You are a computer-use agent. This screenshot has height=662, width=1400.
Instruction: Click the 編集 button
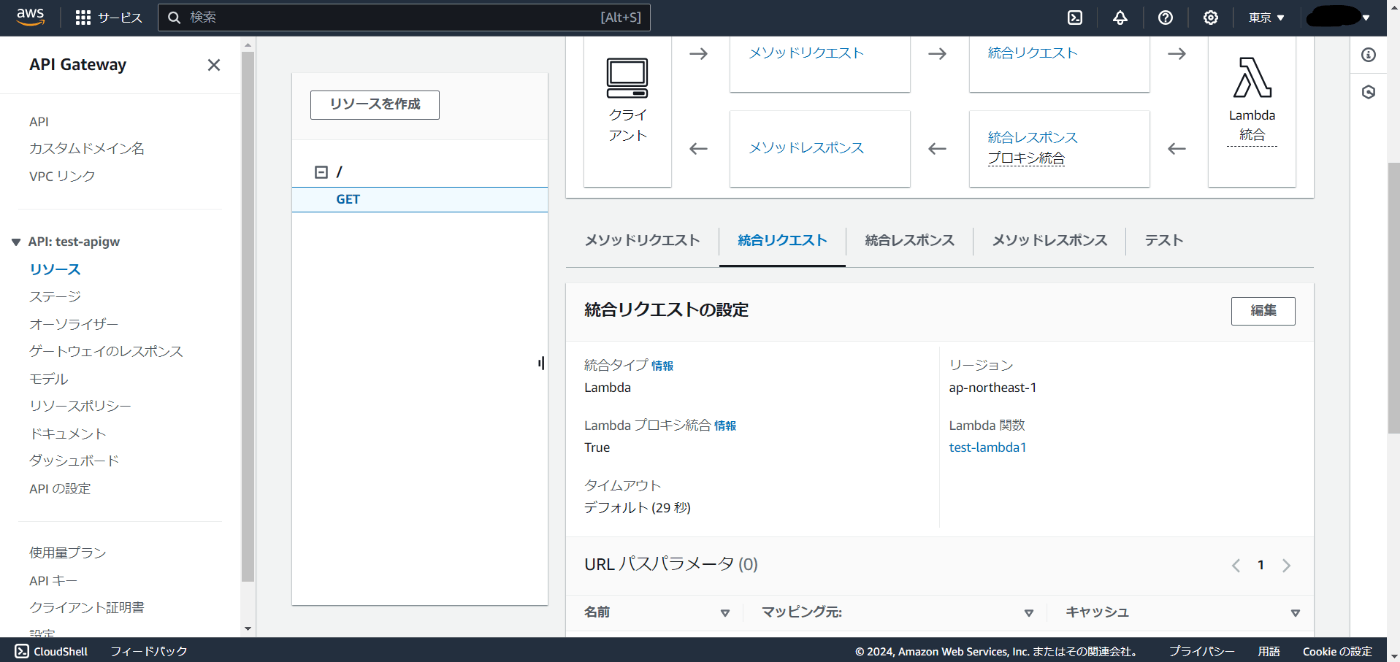[x=1263, y=311]
